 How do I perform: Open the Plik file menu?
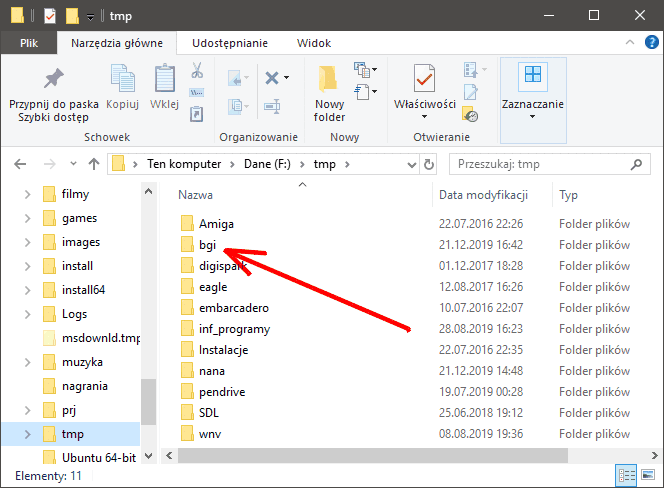(x=28, y=43)
